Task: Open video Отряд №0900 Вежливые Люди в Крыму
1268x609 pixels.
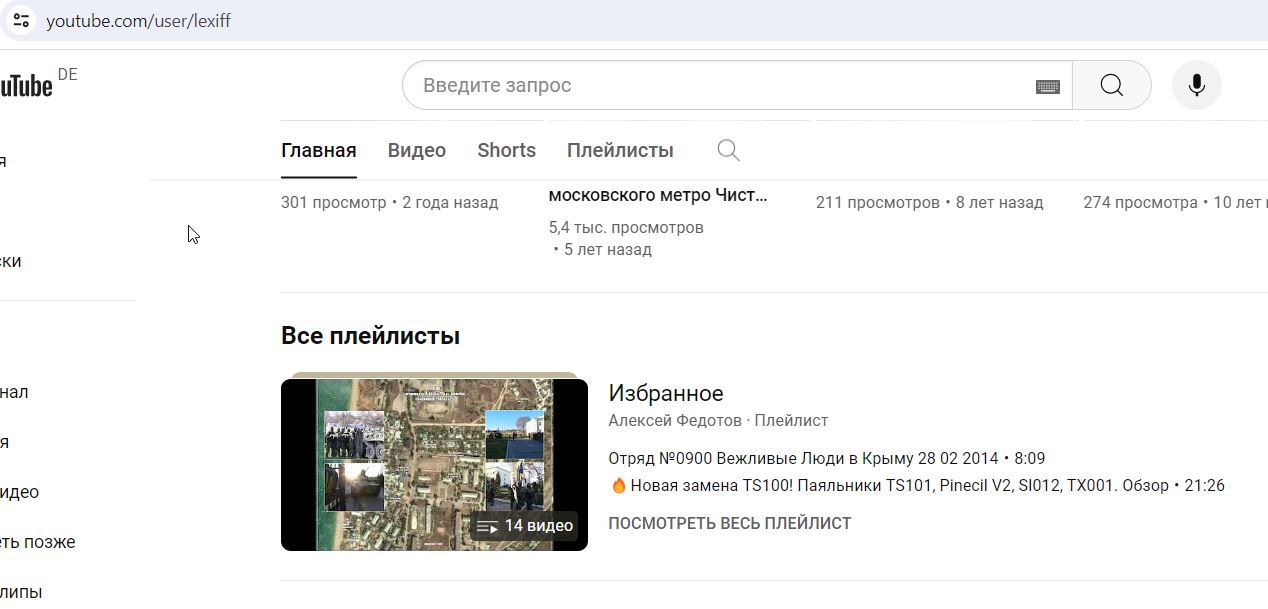Action: pyautogui.click(x=826, y=458)
